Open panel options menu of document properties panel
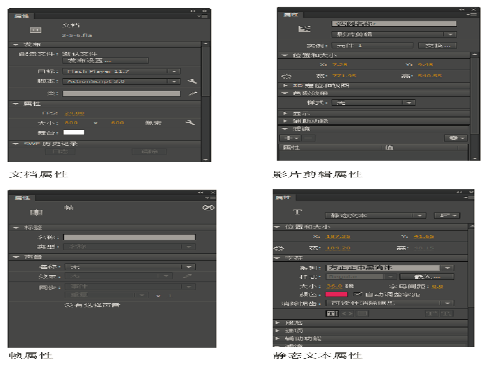Screen dimensions: 493x369 203,16
